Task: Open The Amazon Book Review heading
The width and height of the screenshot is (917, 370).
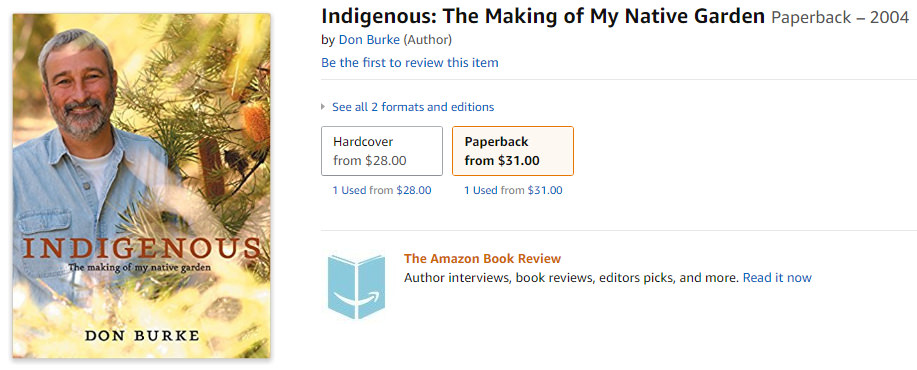Action: click(482, 258)
